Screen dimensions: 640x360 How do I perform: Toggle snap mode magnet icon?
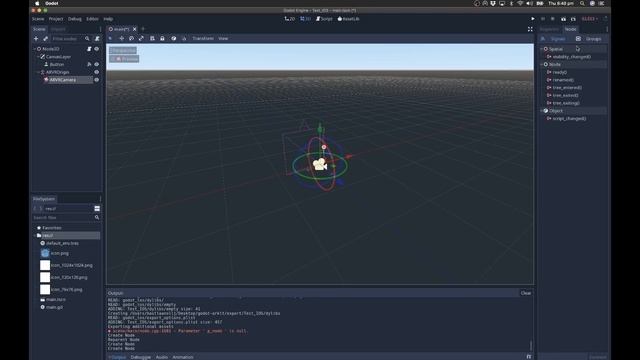[184, 38]
